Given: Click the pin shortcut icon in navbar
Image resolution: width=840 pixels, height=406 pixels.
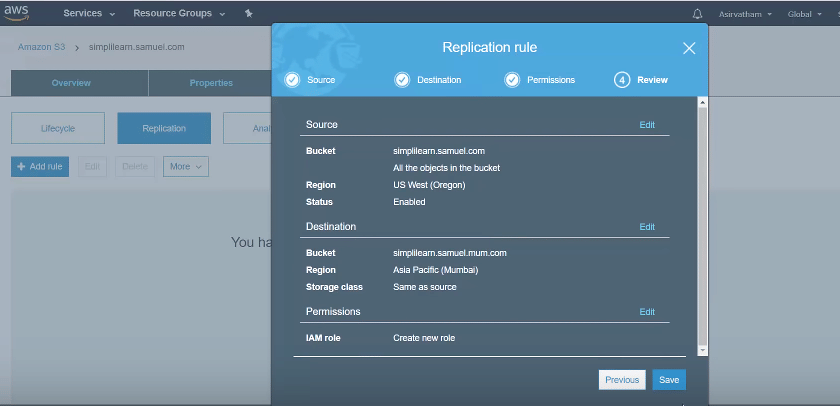Looking at the screenshot, I should coord(249,13).
